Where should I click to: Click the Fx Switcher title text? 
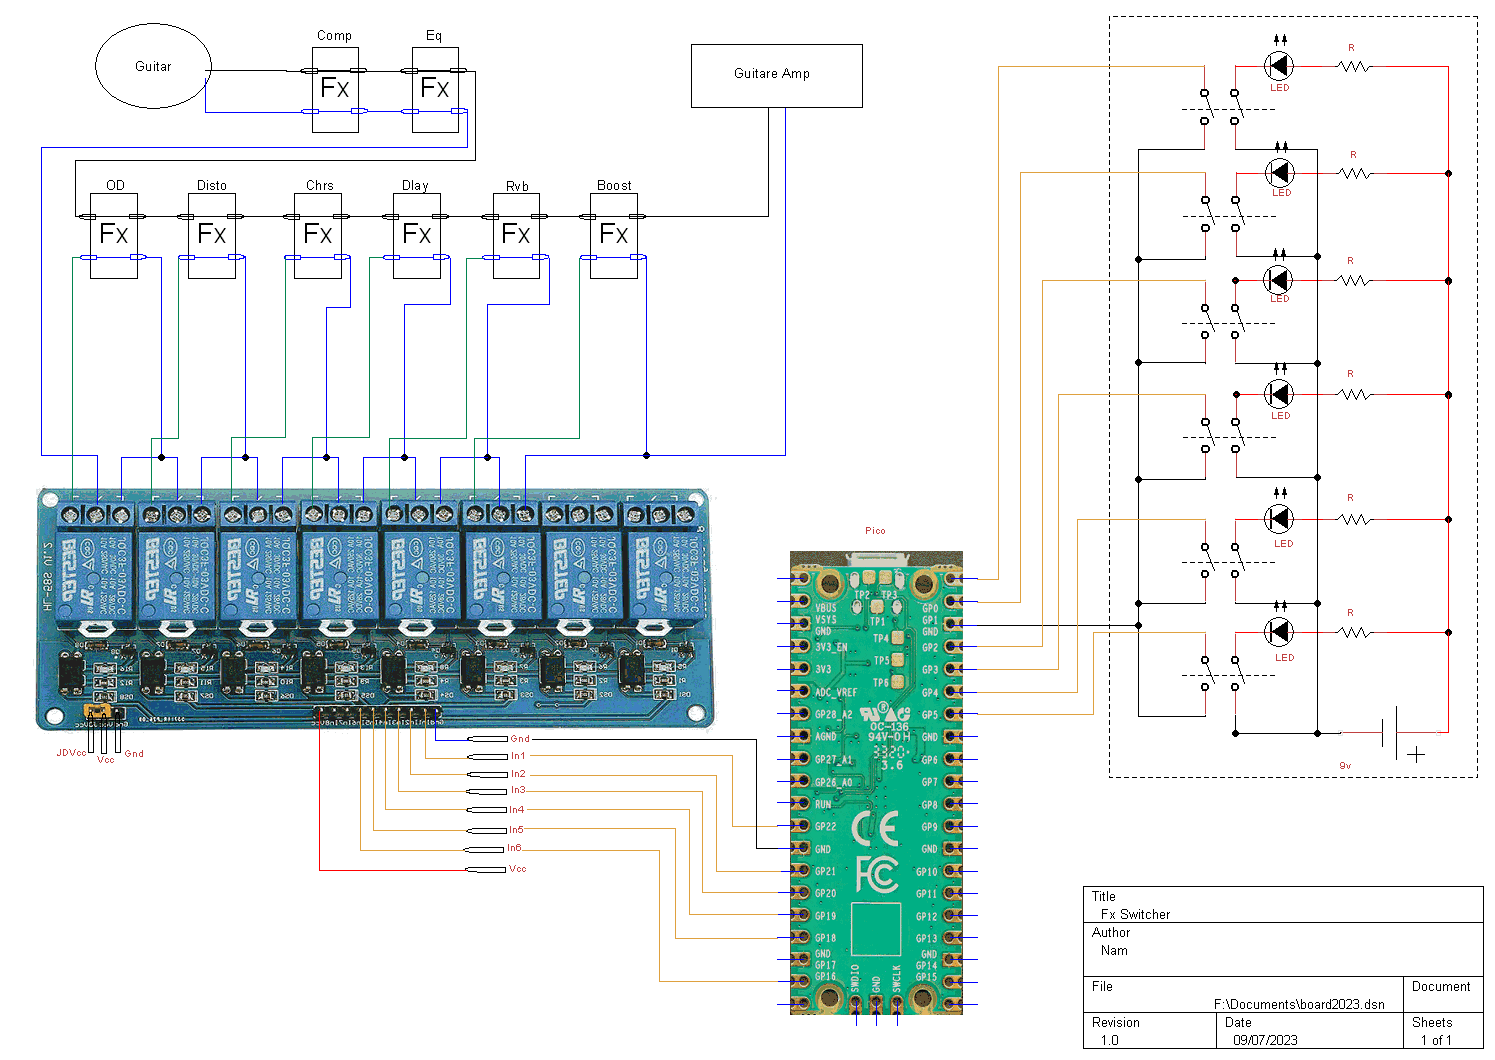1135,914
